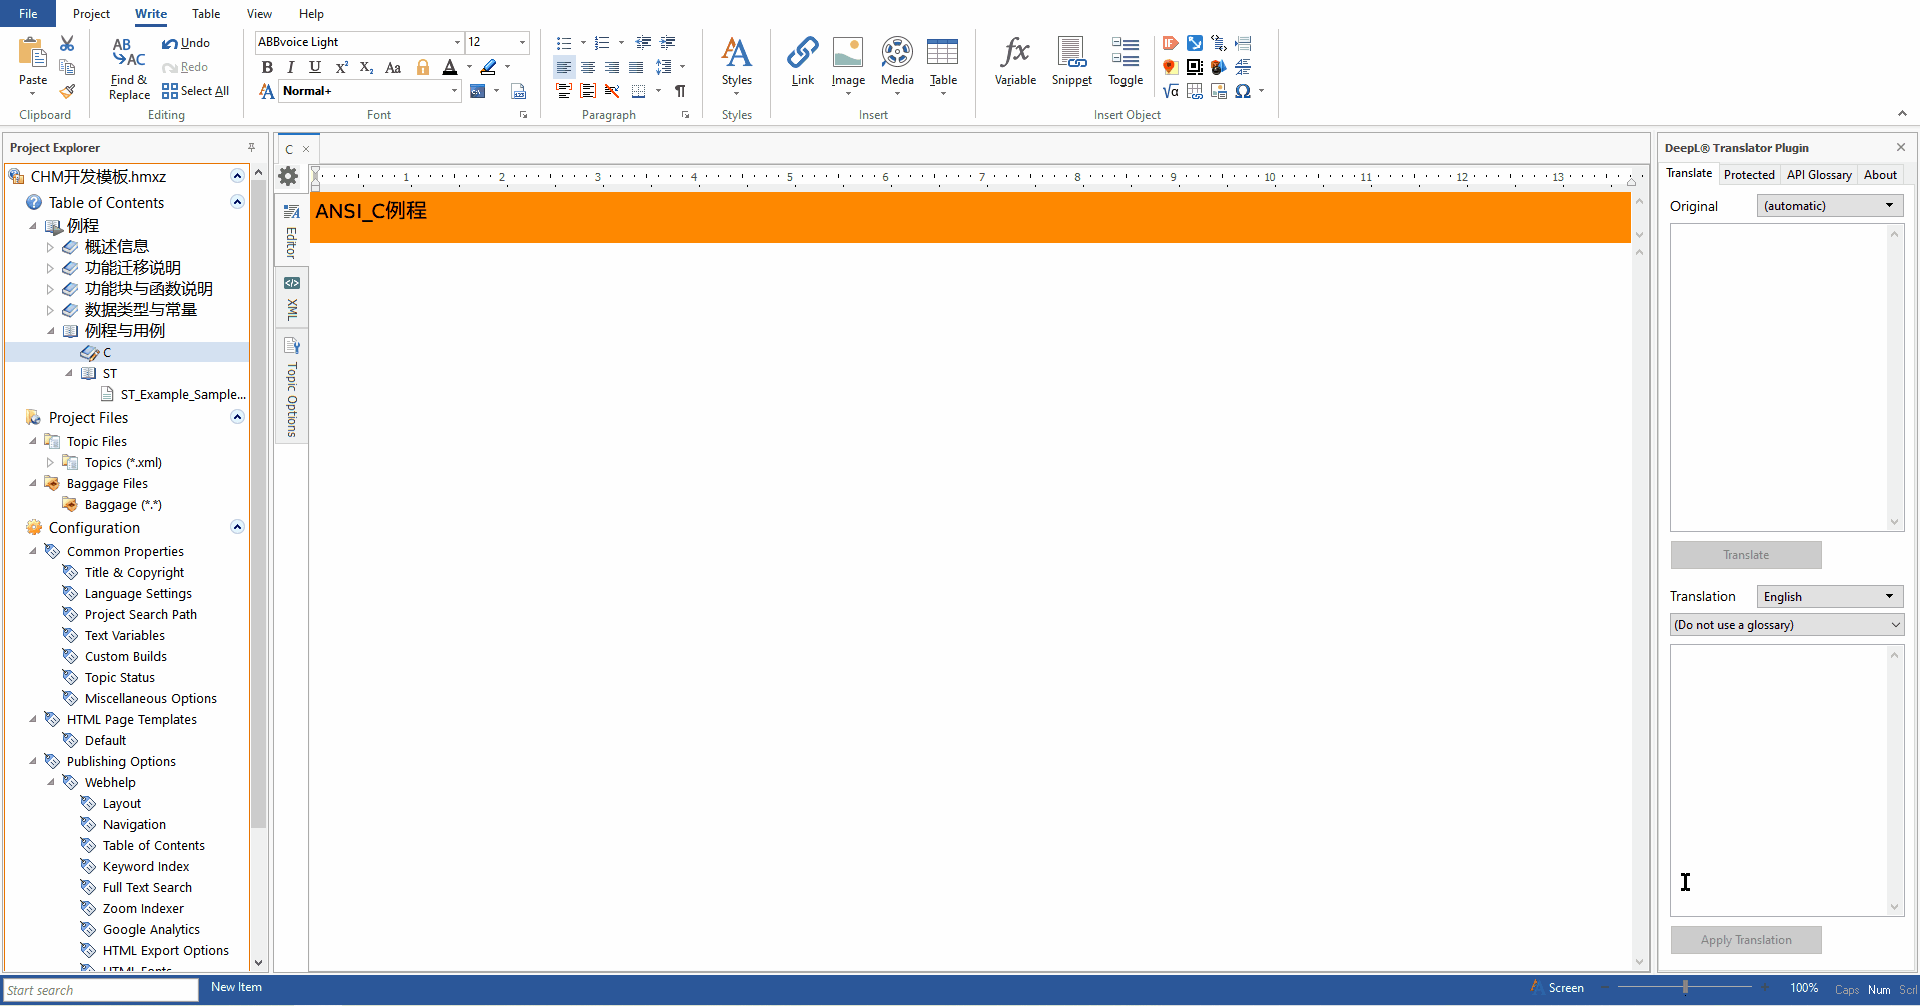Click the zoom slider handle
Image resolution: width=1920 pixels, height=1006 pixels.
coord(1685,988)
